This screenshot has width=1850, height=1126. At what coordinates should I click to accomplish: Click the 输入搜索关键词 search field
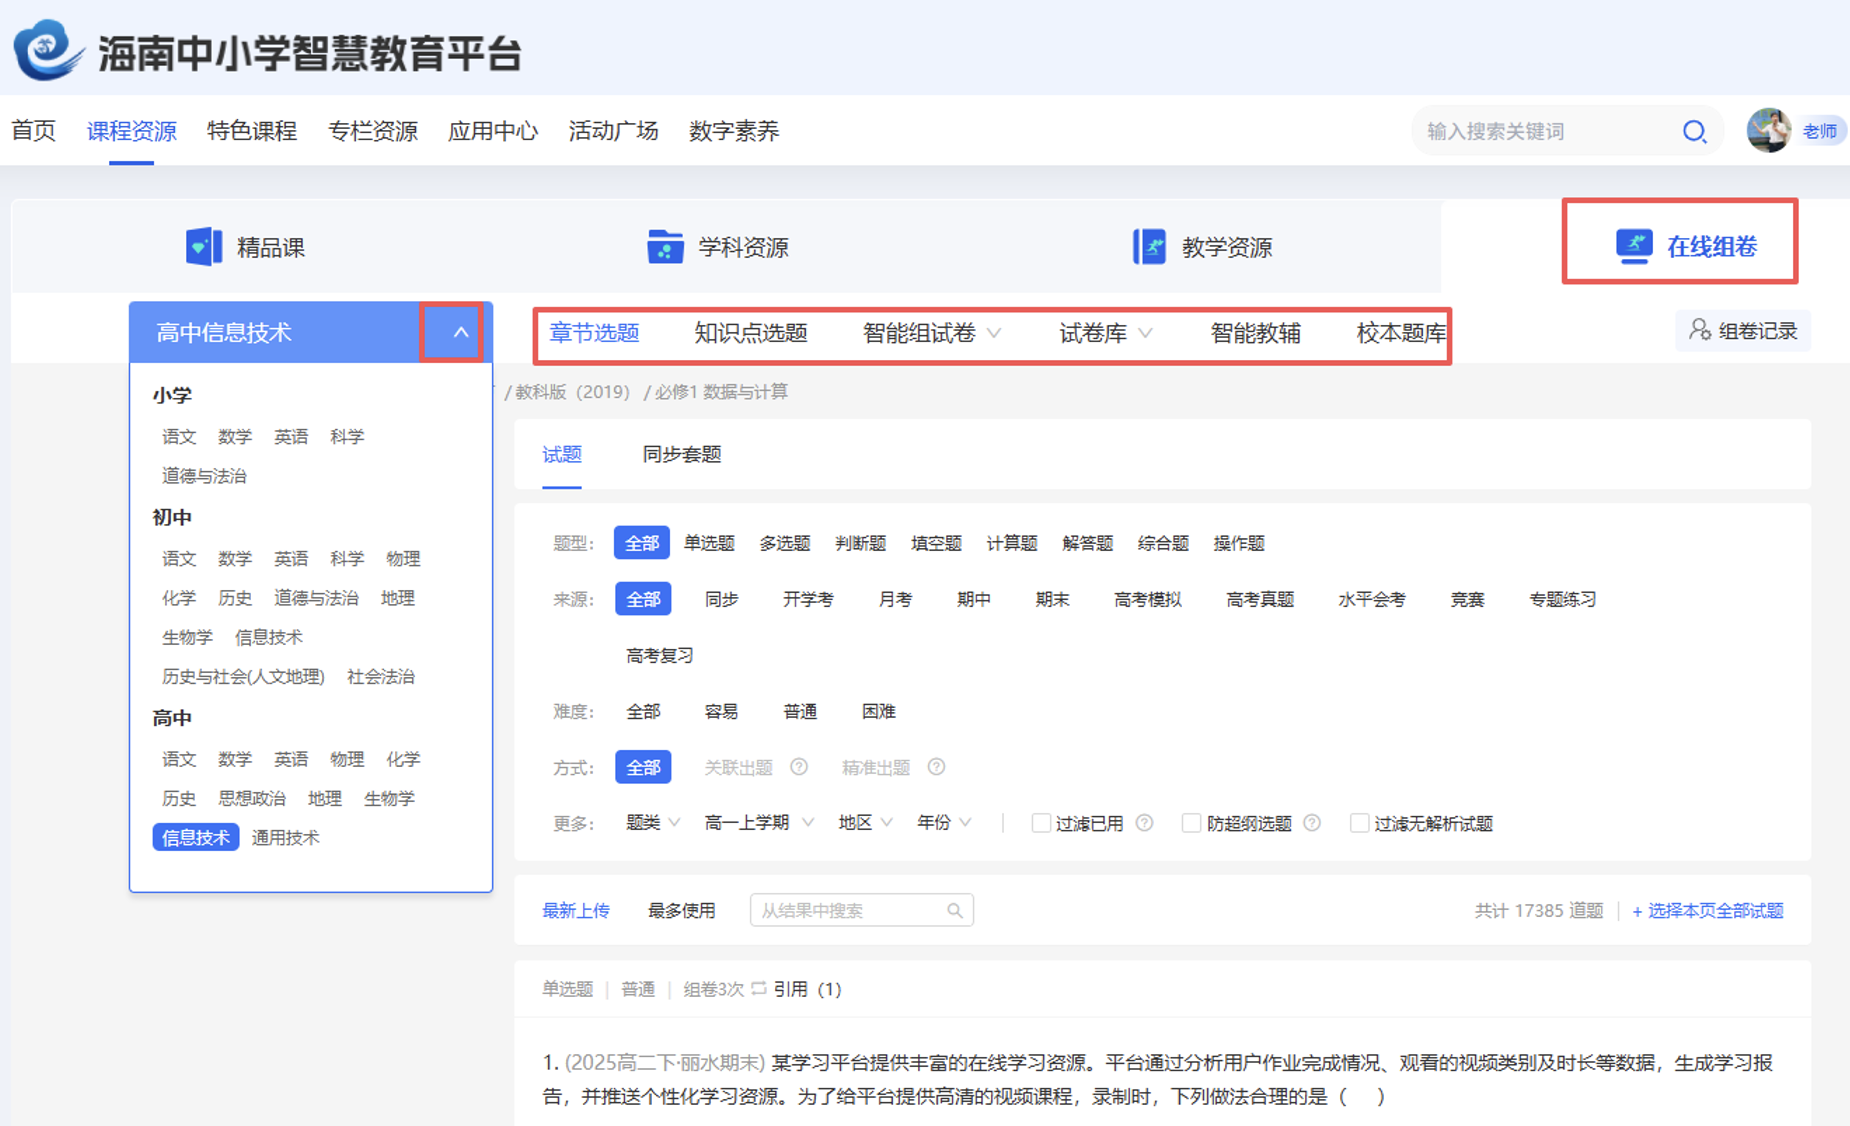click(1545, 131)
